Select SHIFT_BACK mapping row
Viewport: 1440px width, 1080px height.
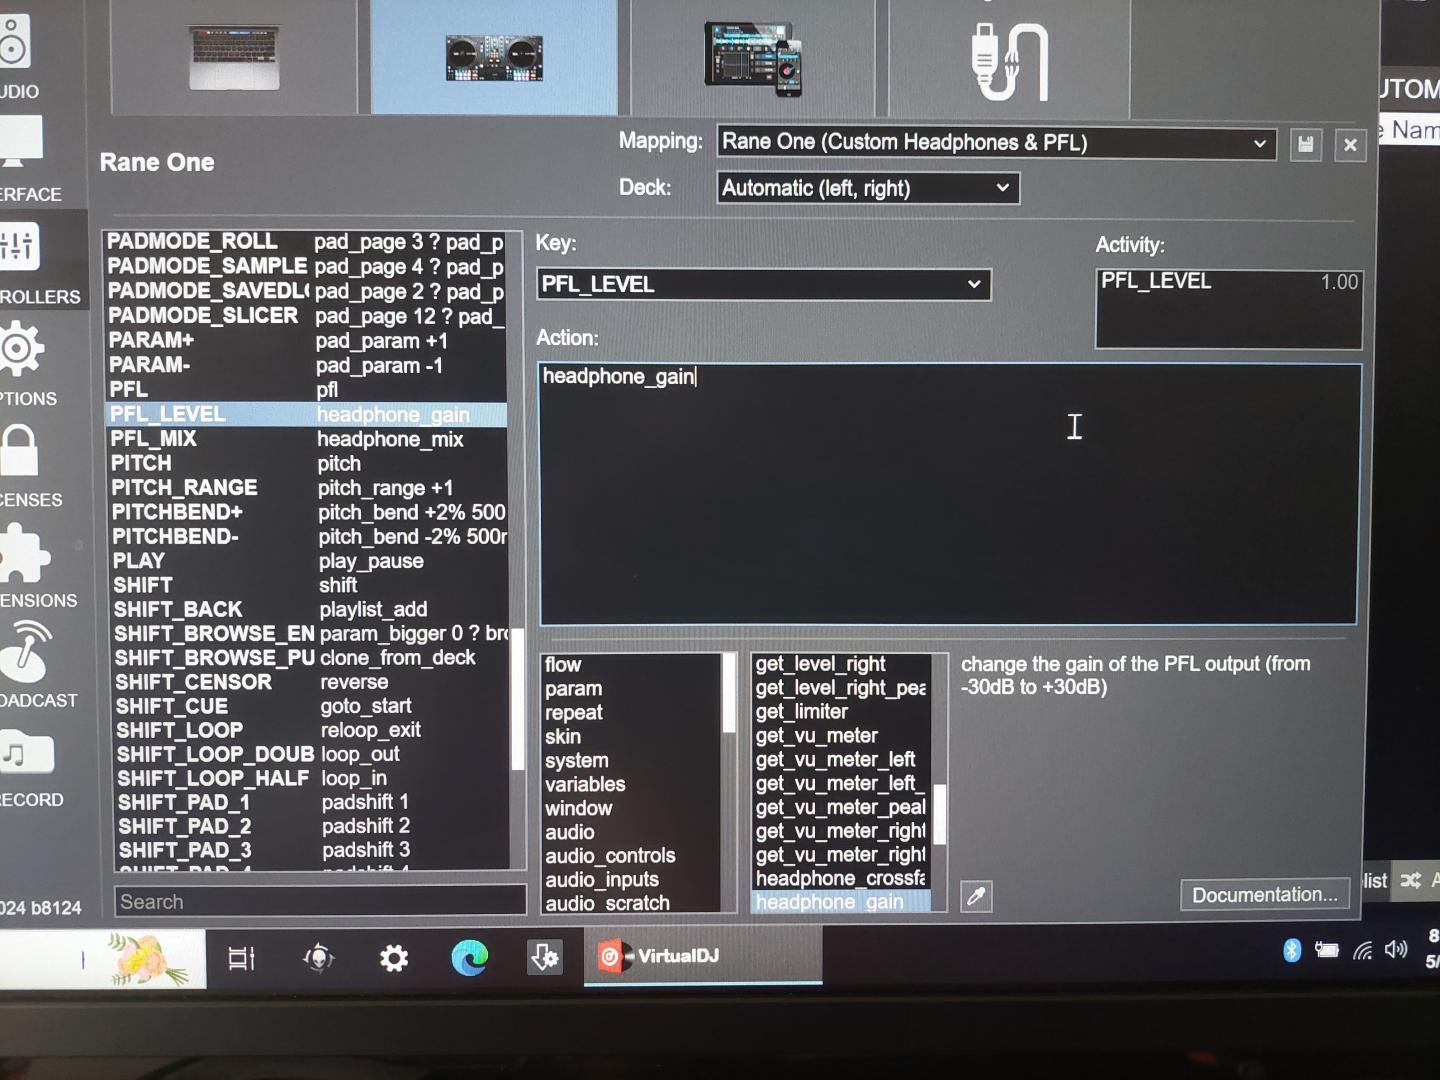(x=309, y=609)
